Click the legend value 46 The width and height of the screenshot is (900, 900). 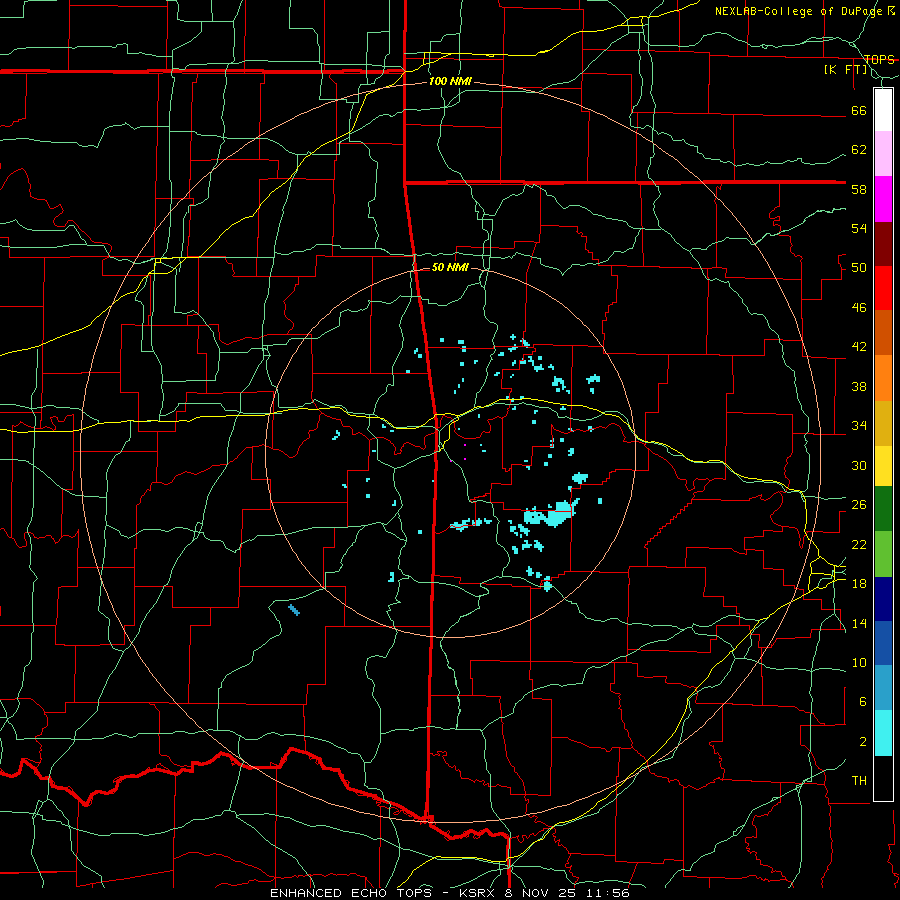tap(859, 308)
